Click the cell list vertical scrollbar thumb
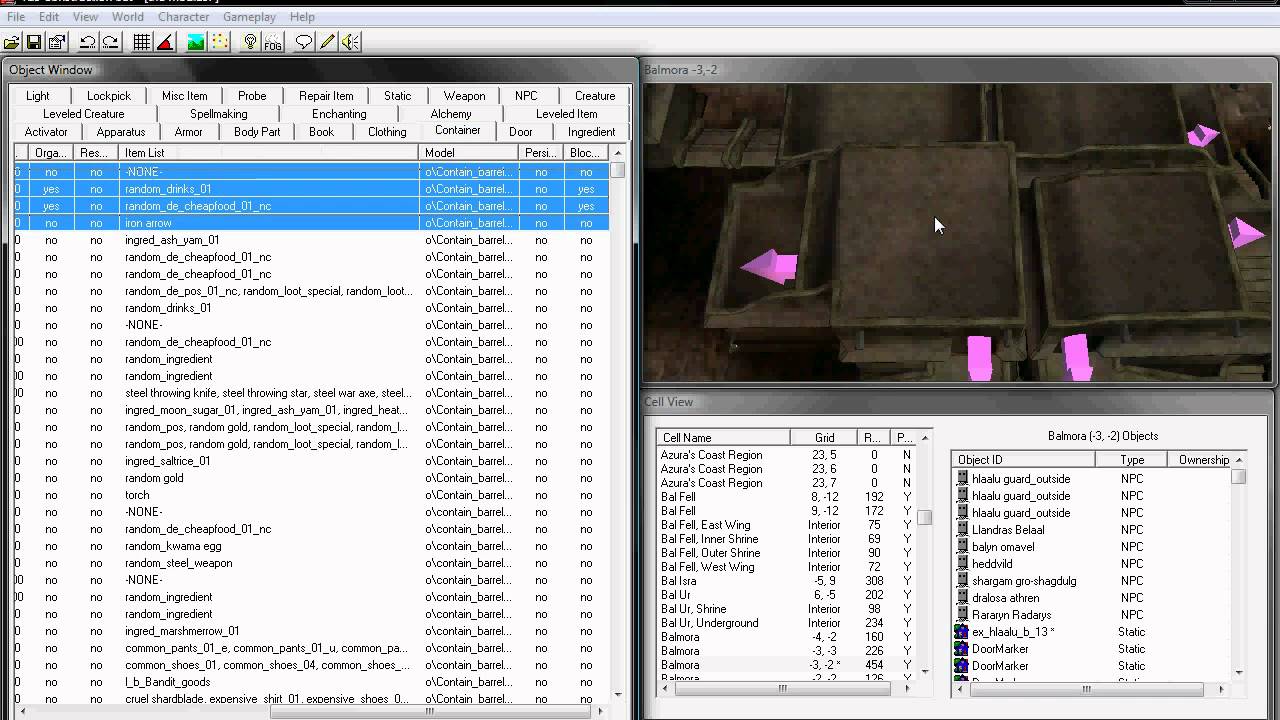 925,517
